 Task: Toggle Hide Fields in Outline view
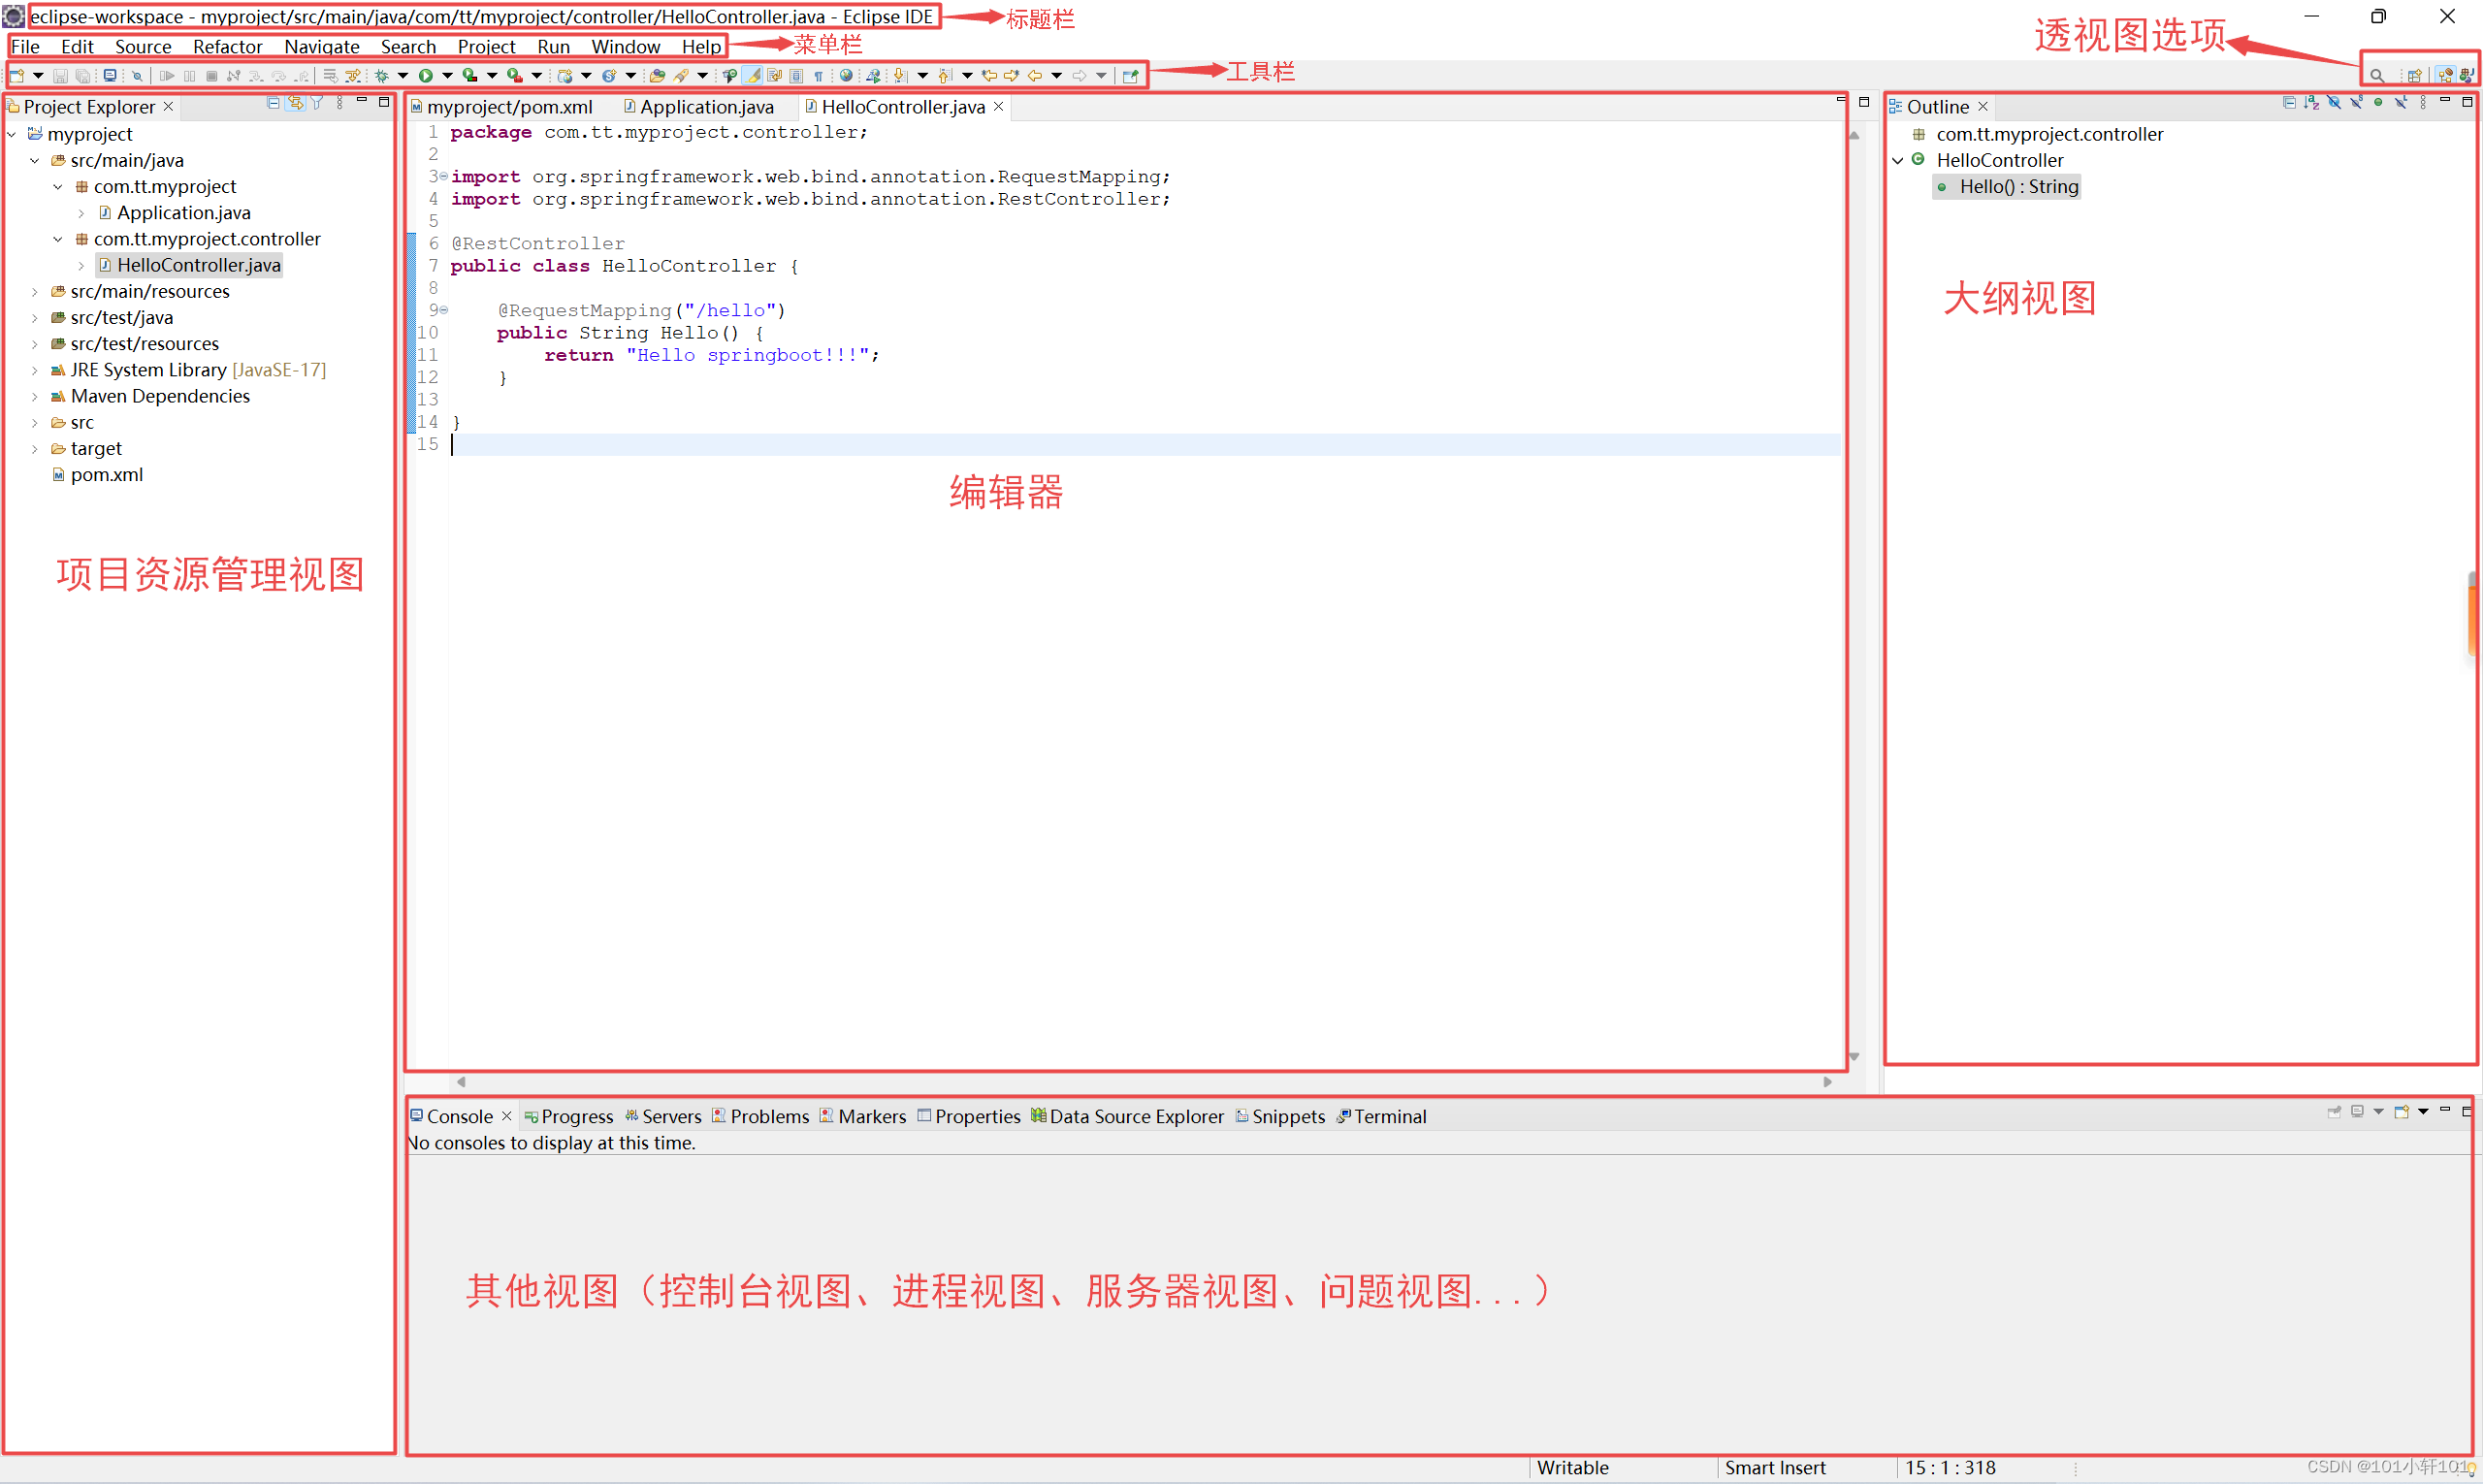(x=2334, y=103)
